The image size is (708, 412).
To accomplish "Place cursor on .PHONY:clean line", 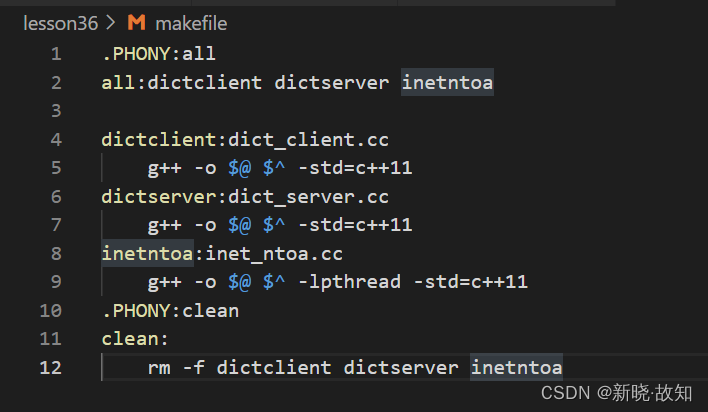I will click(170, 310).
